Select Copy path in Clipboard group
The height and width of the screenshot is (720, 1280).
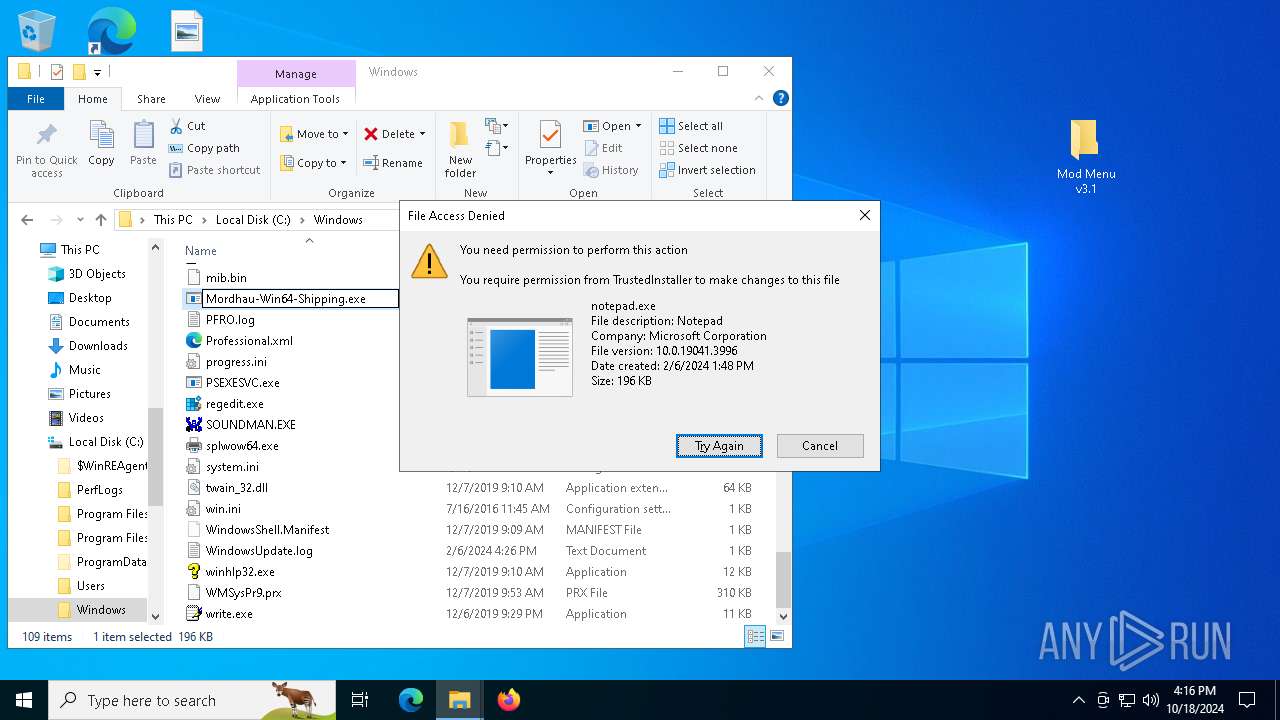[204, 148]
